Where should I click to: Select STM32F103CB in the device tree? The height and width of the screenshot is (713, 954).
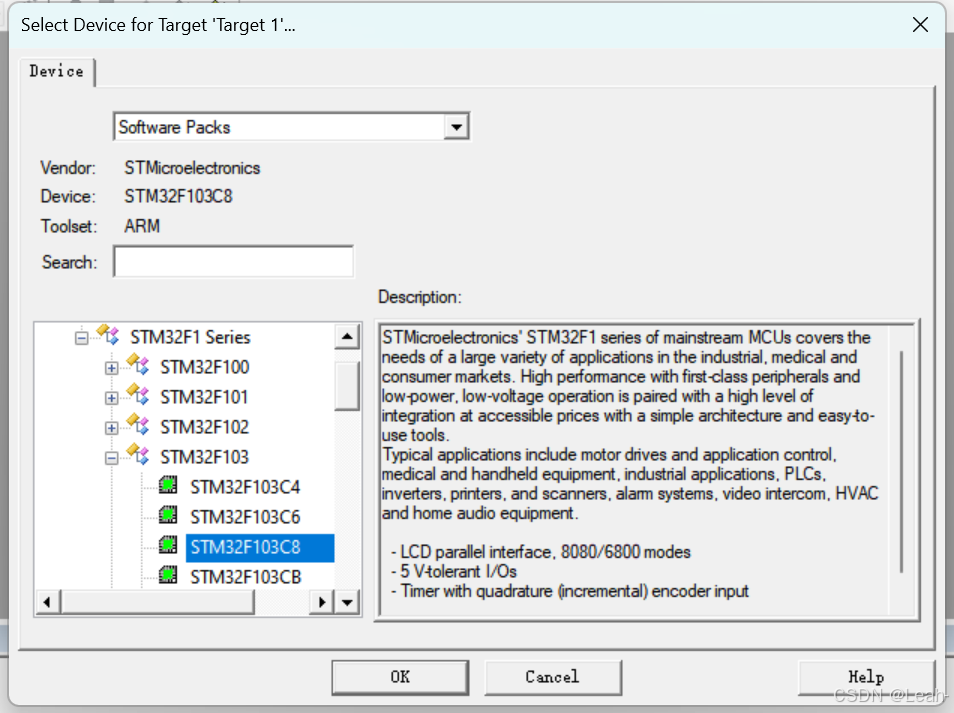click(246, 577)
